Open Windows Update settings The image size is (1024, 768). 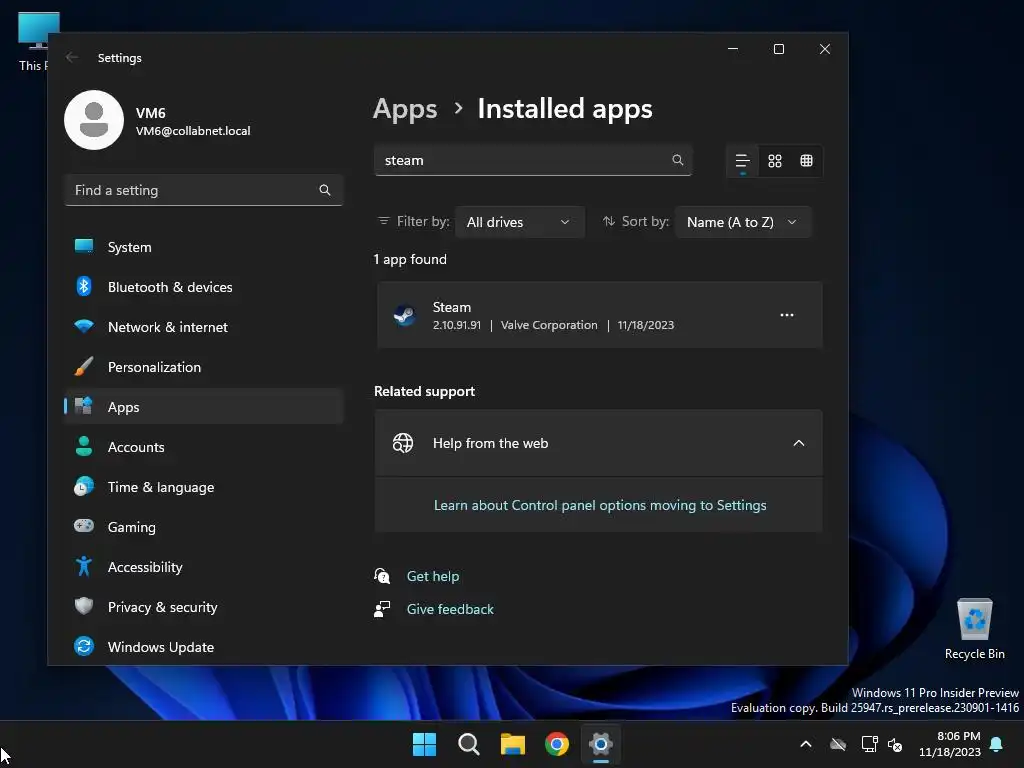204,647
